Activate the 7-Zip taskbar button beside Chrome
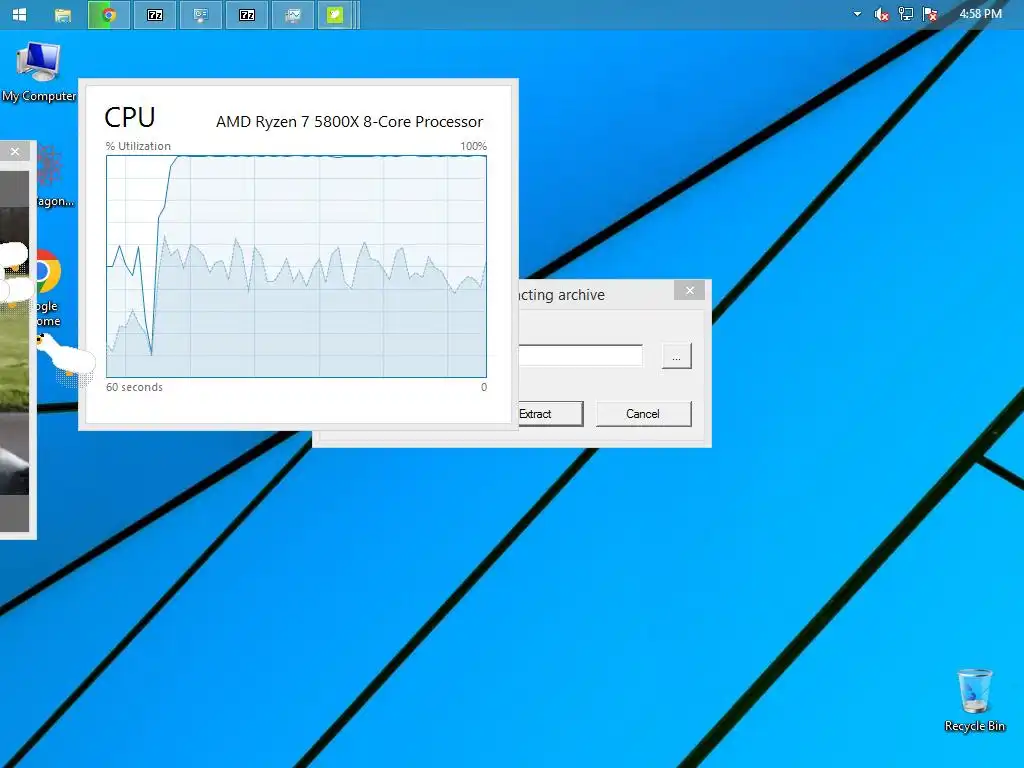This screenshot has width=1024, height=768. 155,14
